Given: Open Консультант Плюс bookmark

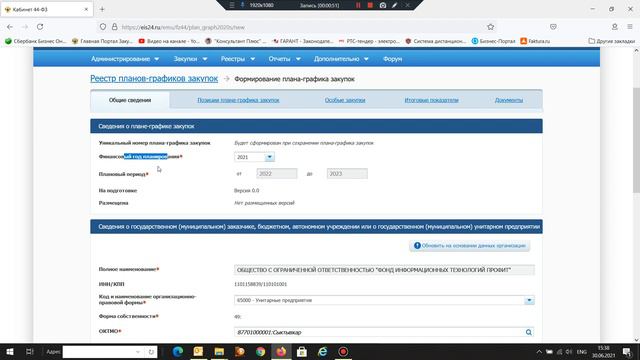Looking at the screenshot, I should [x=236, y=41].
